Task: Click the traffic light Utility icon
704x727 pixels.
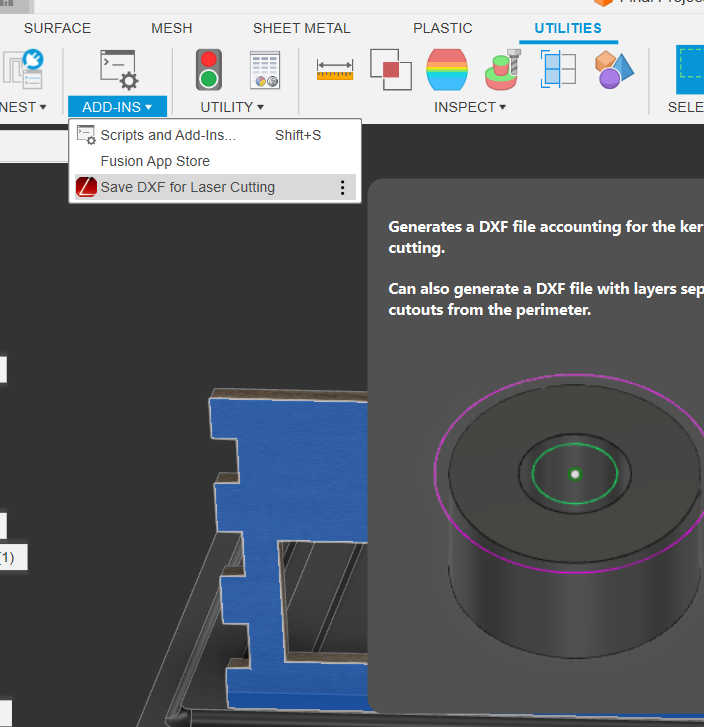Action: 208,69
